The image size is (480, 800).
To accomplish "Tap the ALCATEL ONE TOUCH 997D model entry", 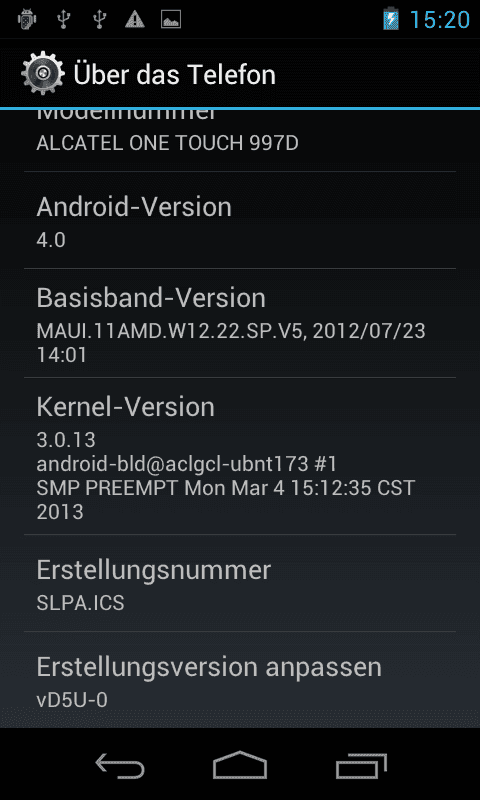I will click(x=240, y=140).
